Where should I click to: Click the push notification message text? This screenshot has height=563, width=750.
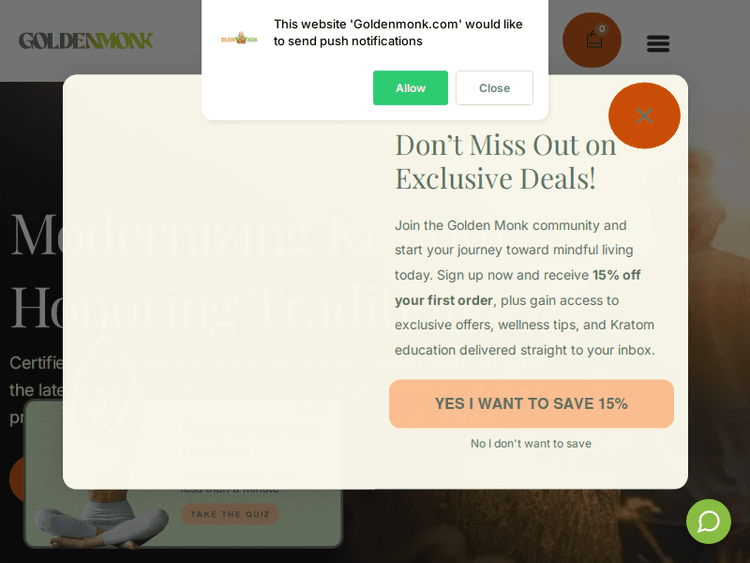(398, 33)
